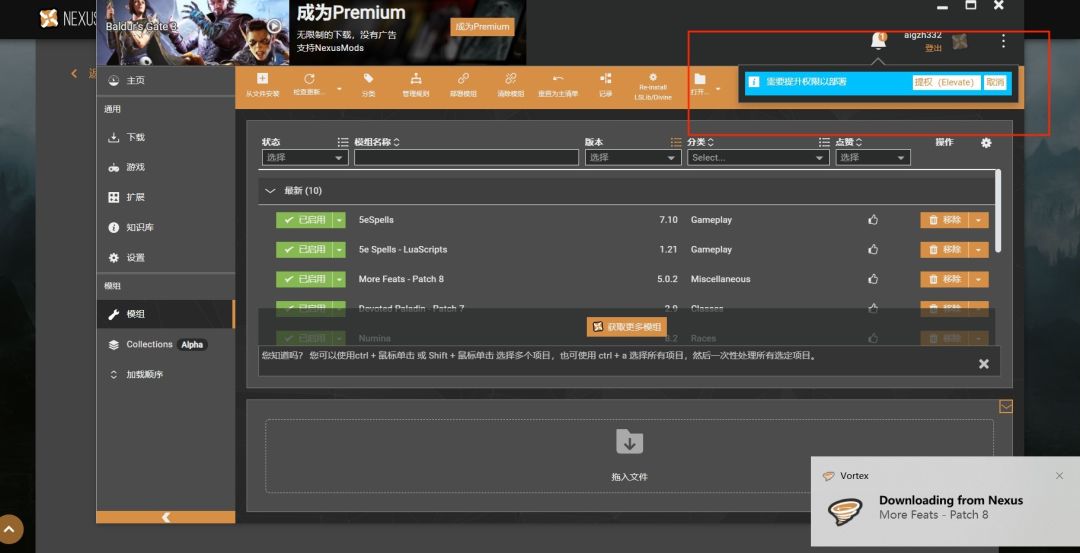Open 下载 in the sidebar
The image size is (1080, 553).
pyautogui.click(x=166, y=137)
